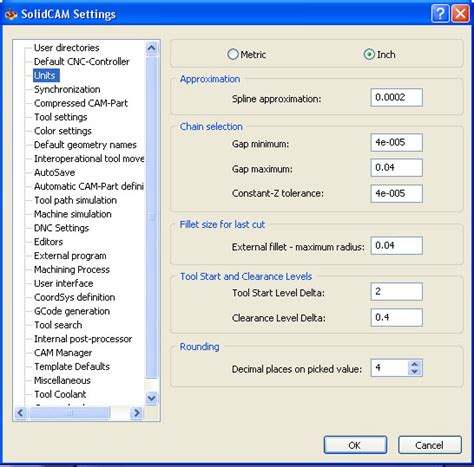Viewport: 474px width, 467px height.
Task: Open Machine simulation settings
Action: point(73,214)
